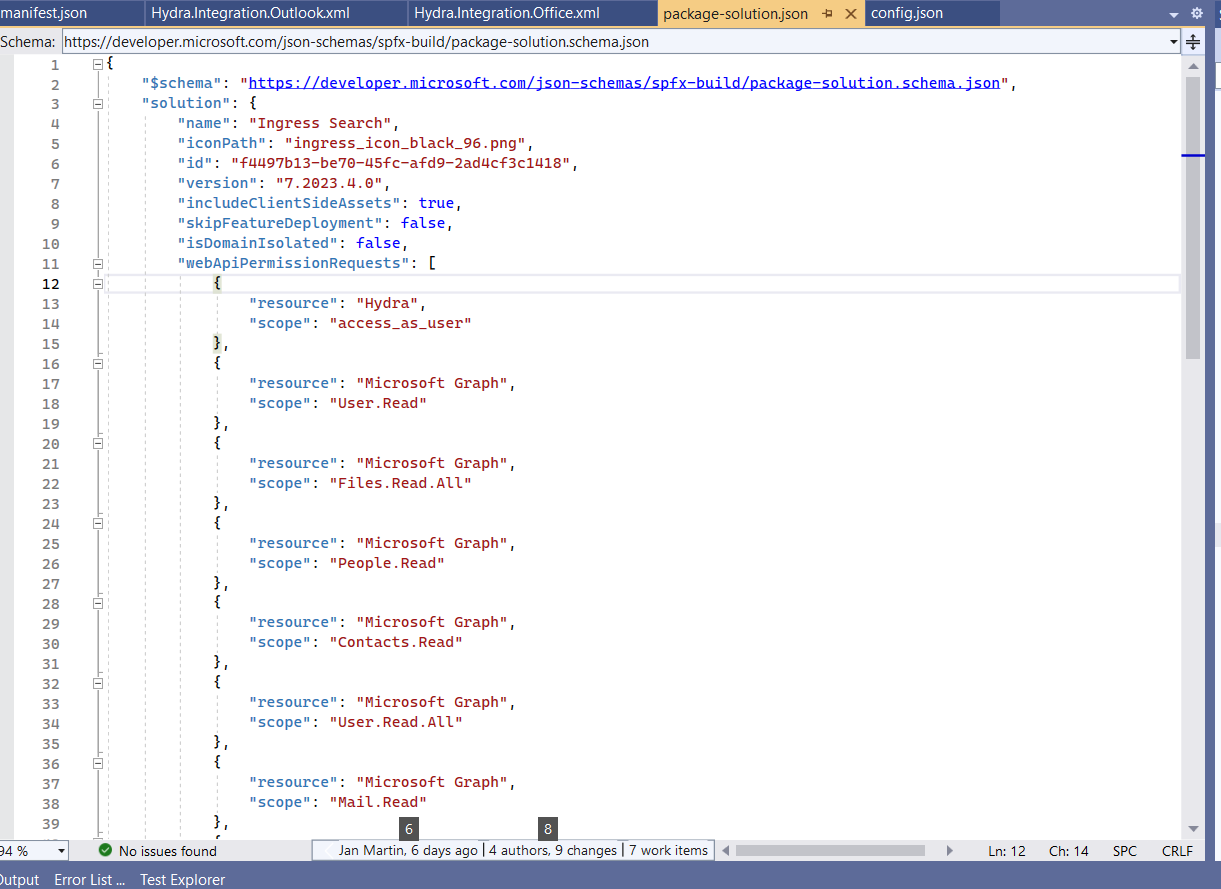Switch to the Hydra.Integration.Outlook.xml tab

pyautogui.click(x=250, y=13)
